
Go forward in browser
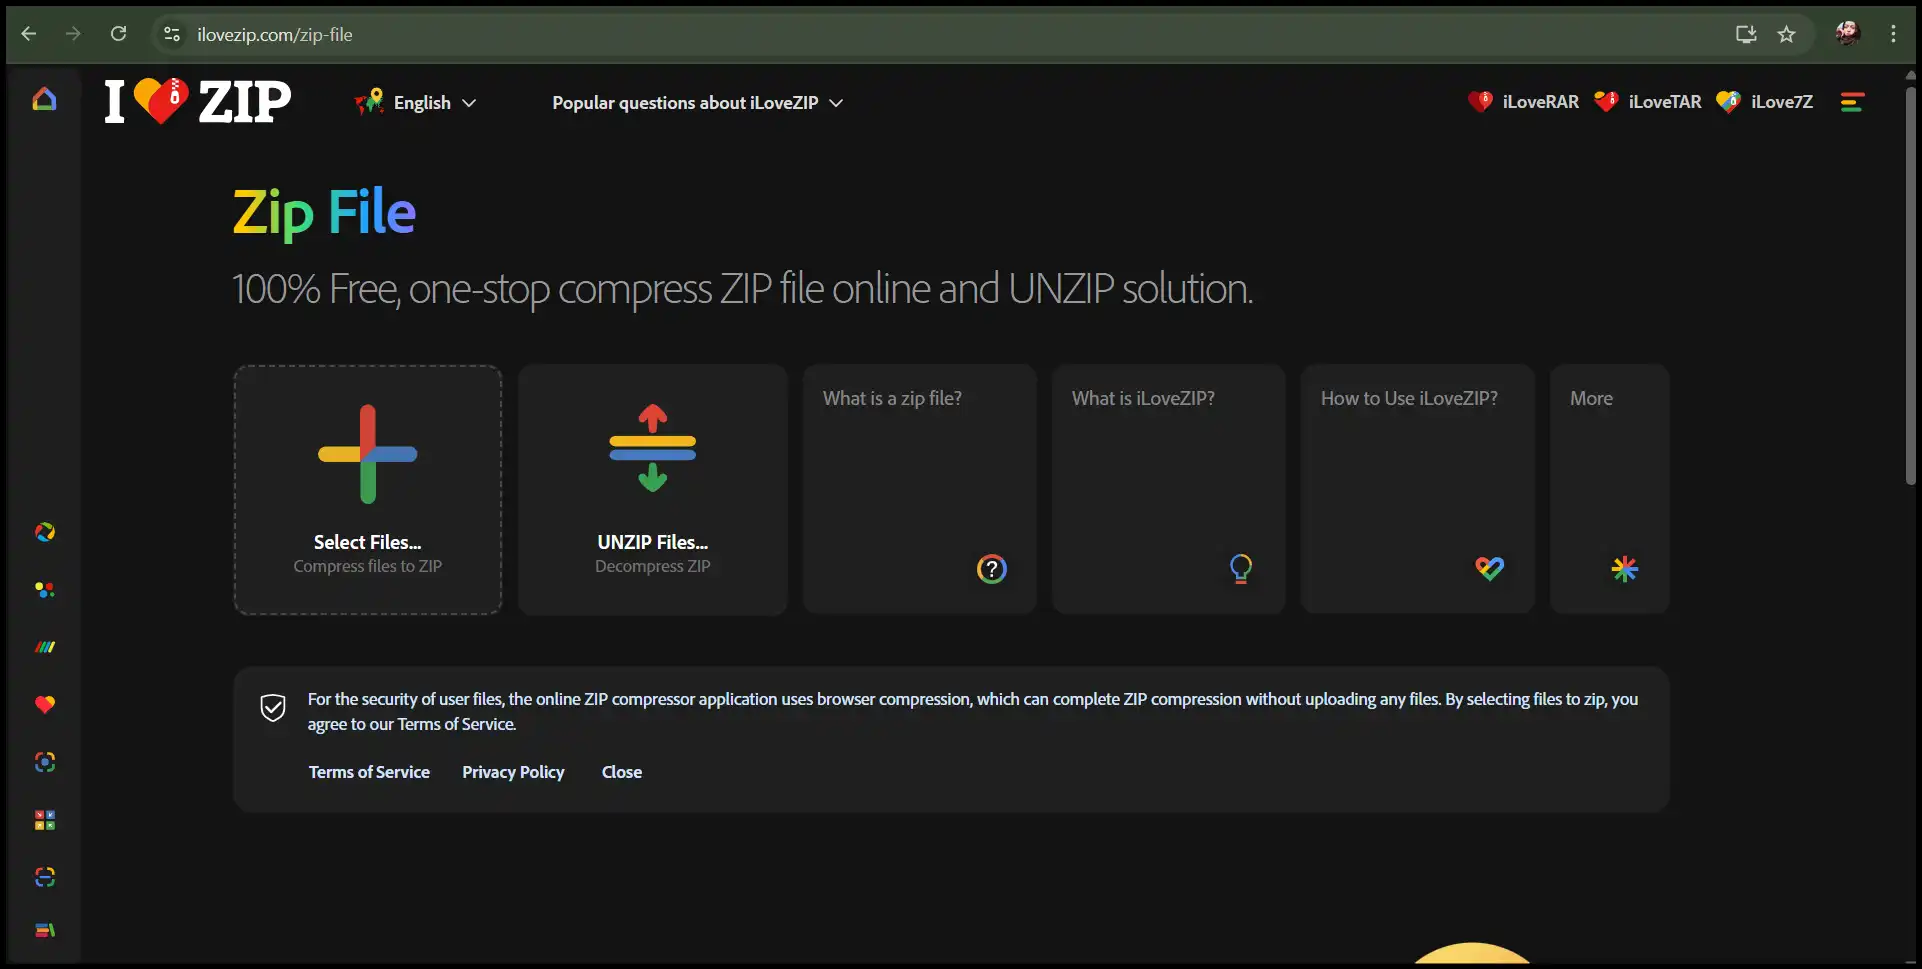pyautogui.click(x=73, y=34)
